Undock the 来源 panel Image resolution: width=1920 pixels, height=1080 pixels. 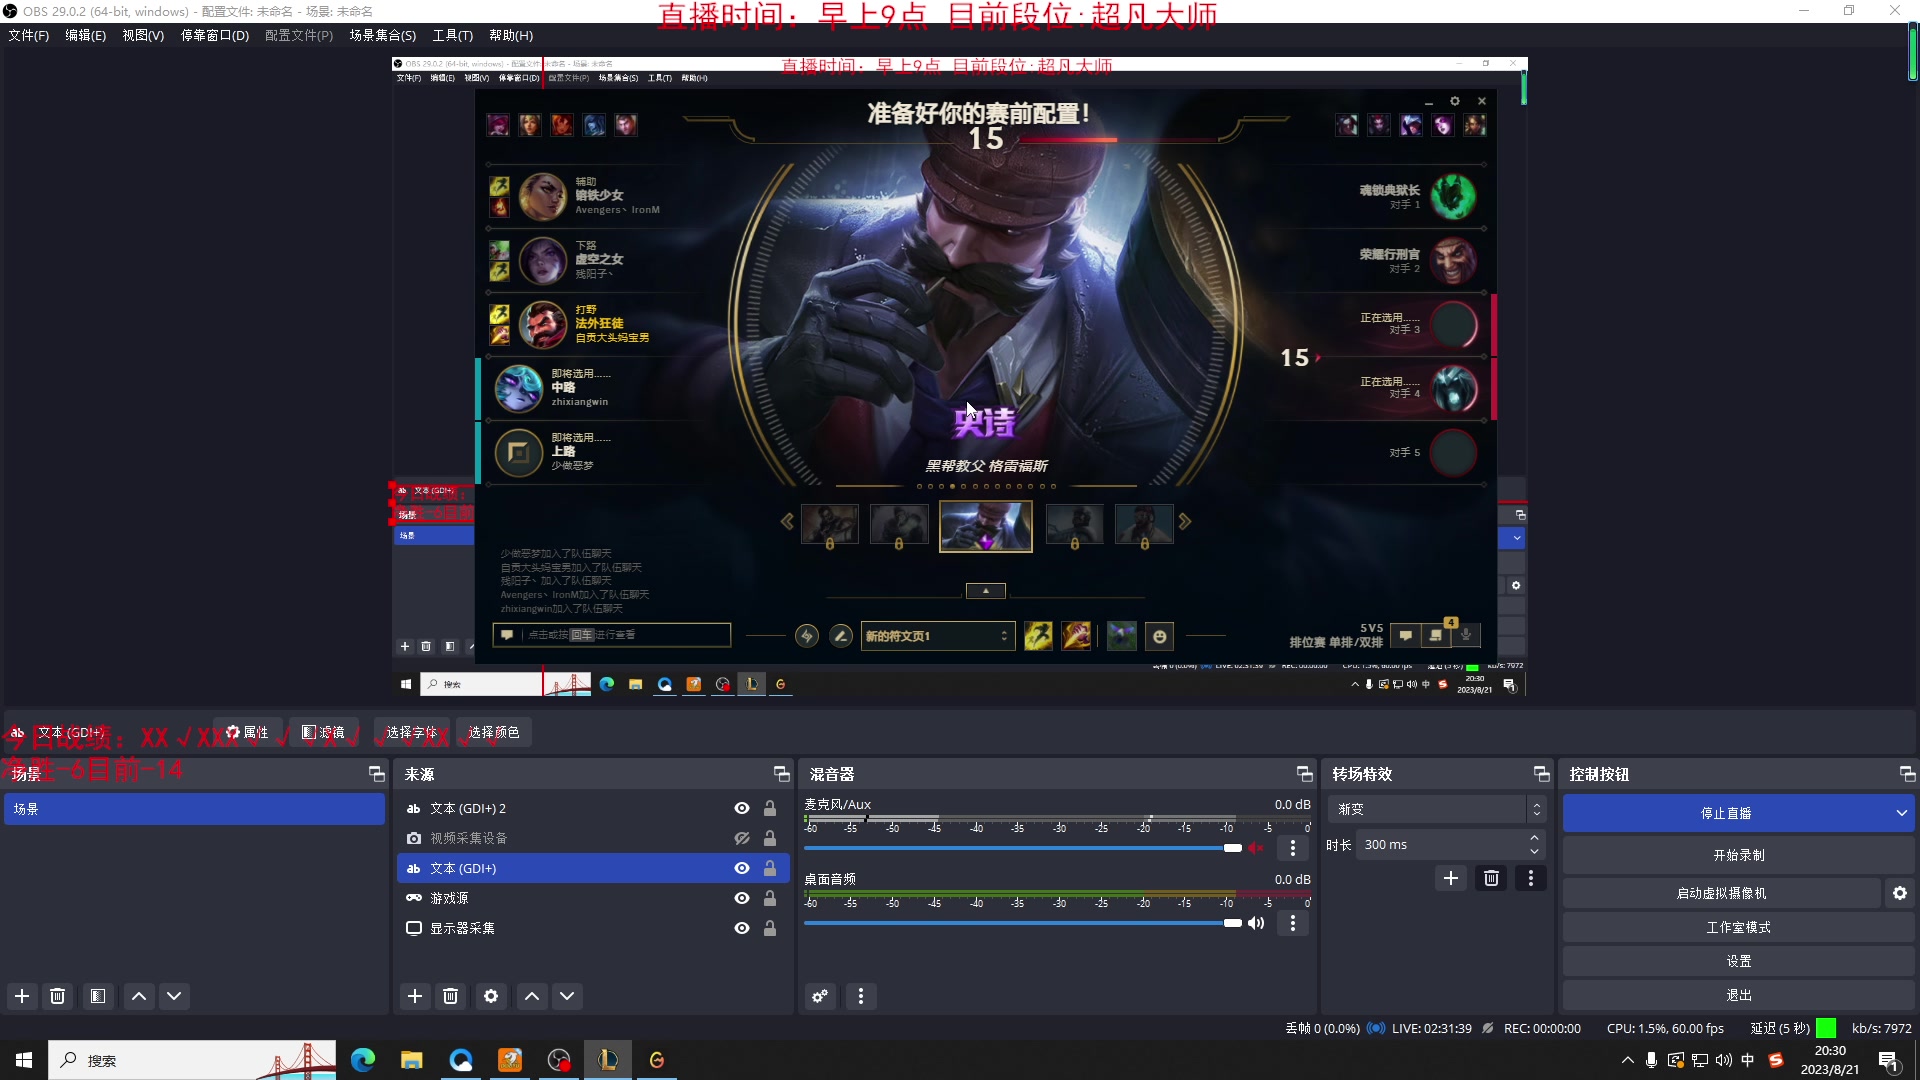point(782,774)
